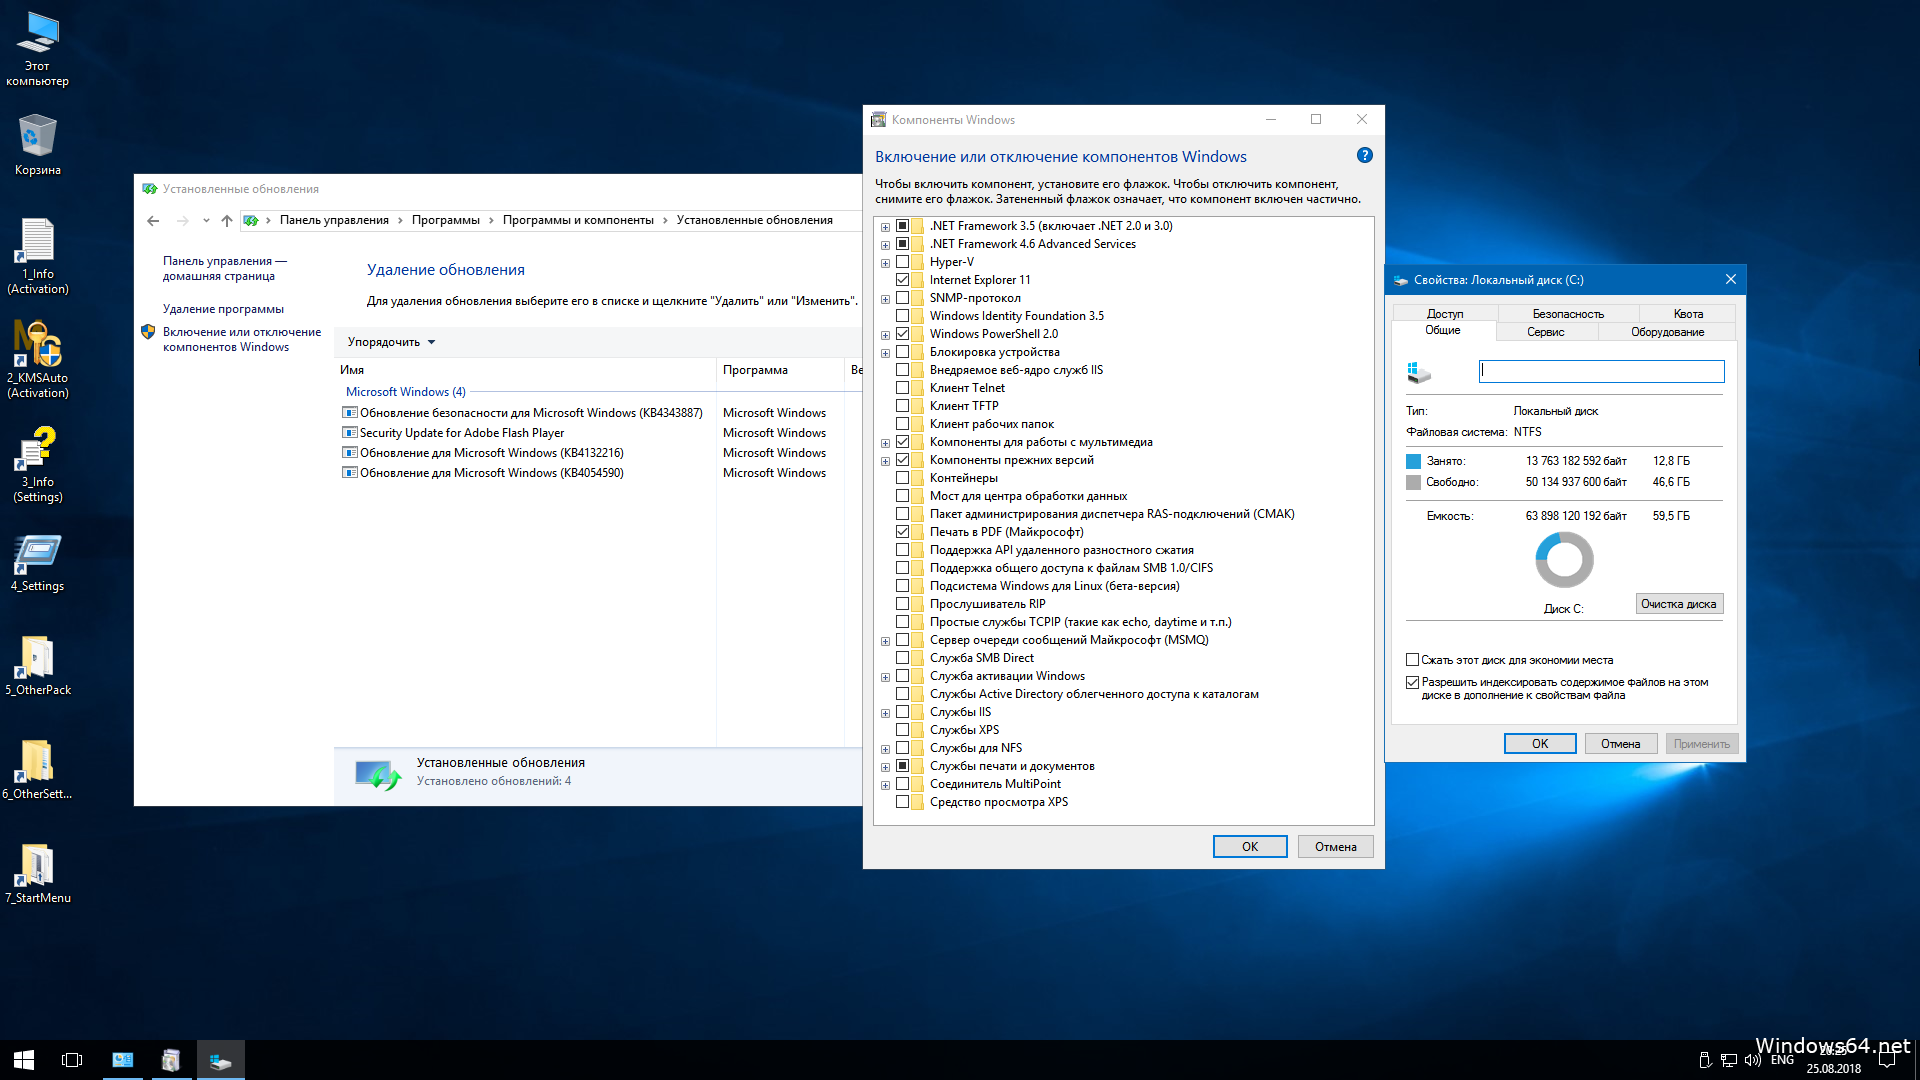
Task: Click the help question mark icon
Action: point(1364,156)
